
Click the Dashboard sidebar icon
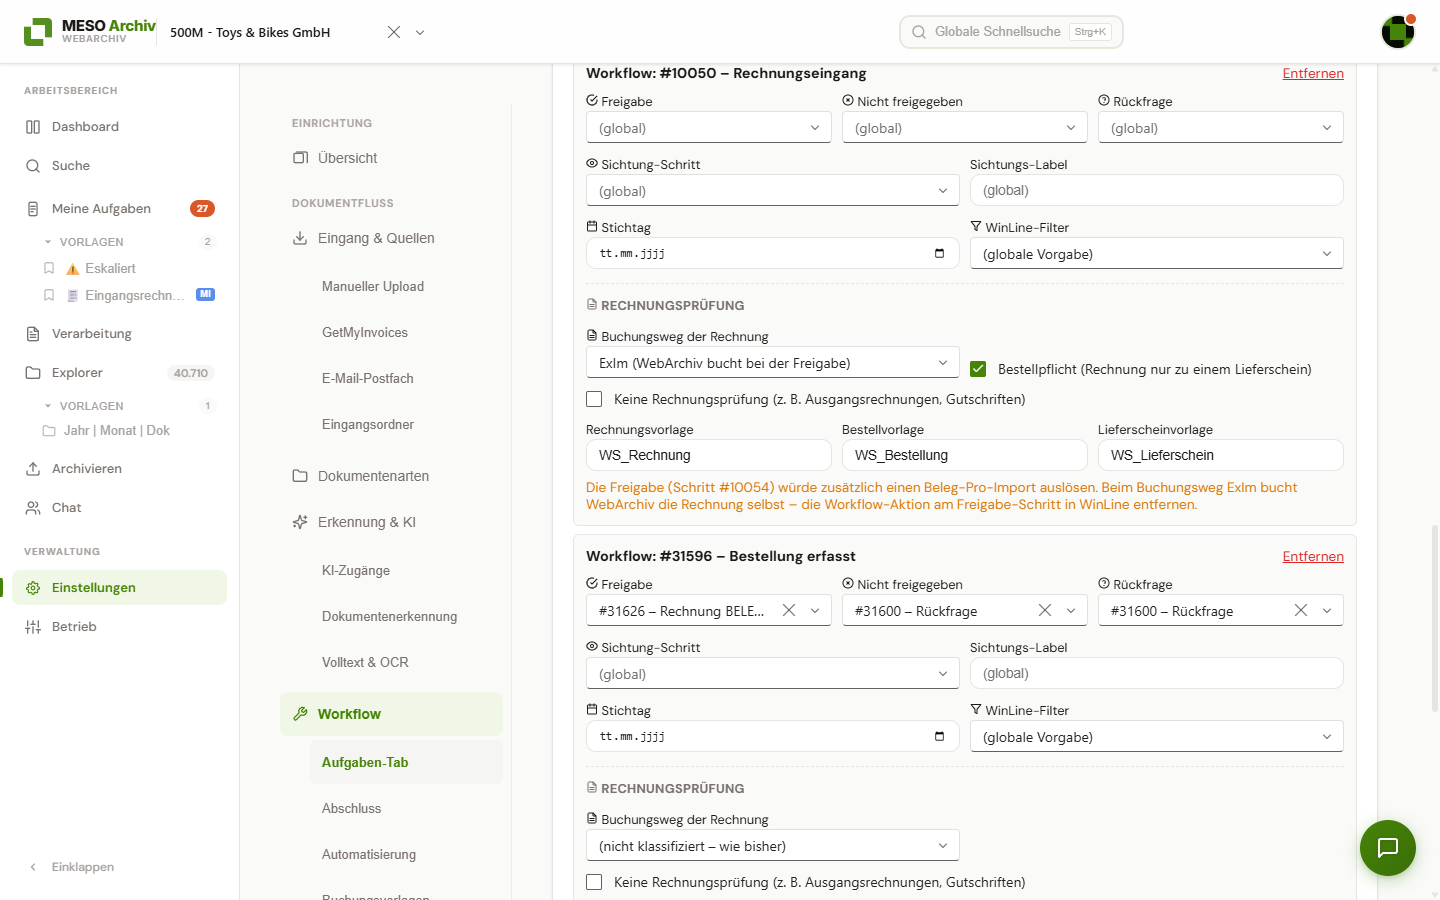[x=33, y=127]
